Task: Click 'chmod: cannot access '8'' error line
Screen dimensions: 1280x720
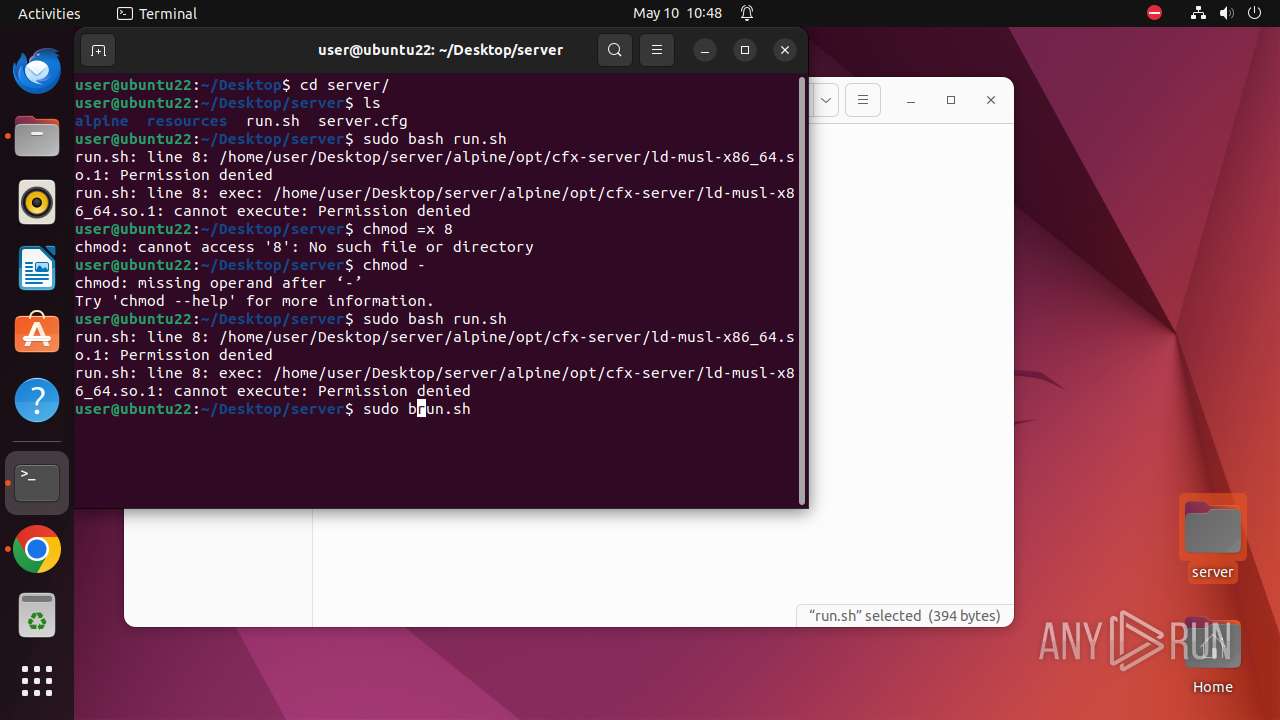Action: point(304,247)
